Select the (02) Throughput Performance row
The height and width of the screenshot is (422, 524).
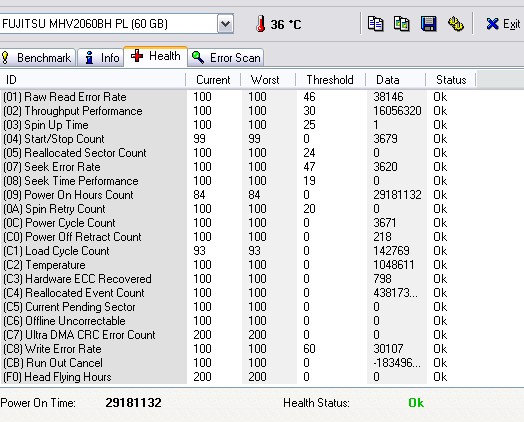tap(238, 111)
